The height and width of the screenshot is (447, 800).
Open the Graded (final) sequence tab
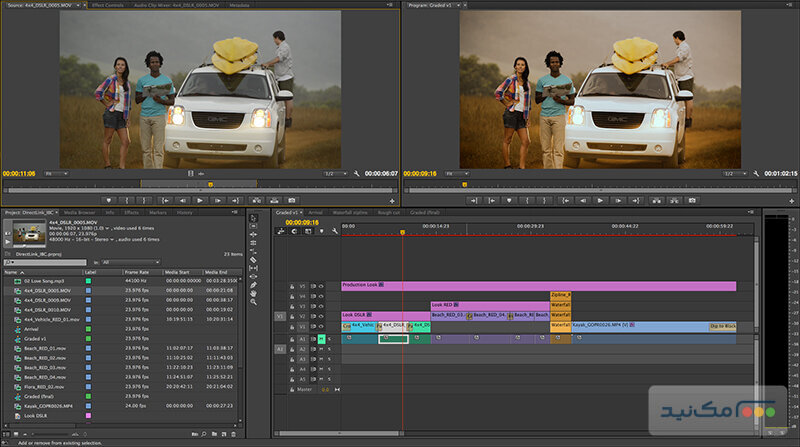tap(424, 212)
